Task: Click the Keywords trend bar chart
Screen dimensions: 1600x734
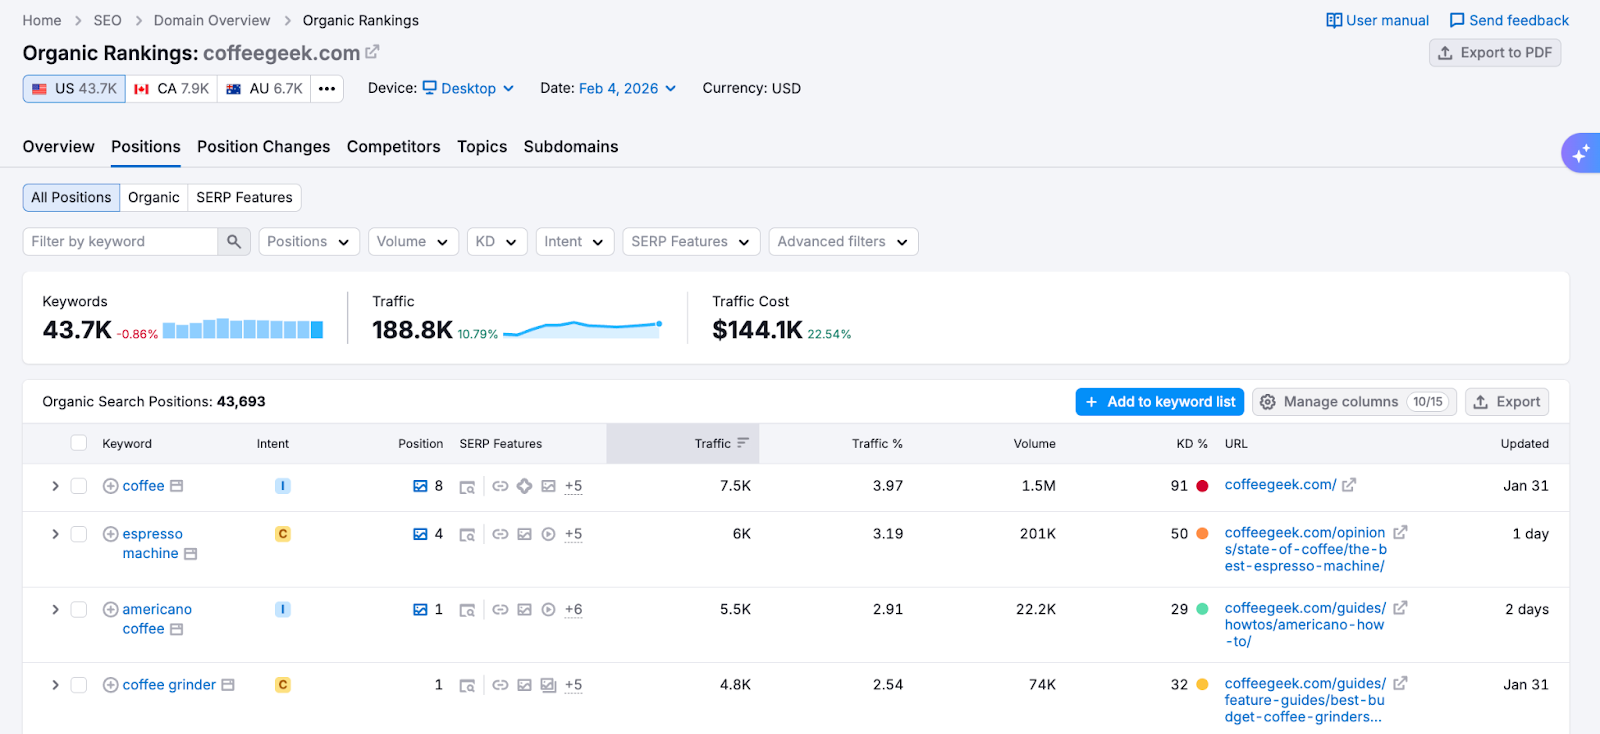Action: click(x=243, y=329)
